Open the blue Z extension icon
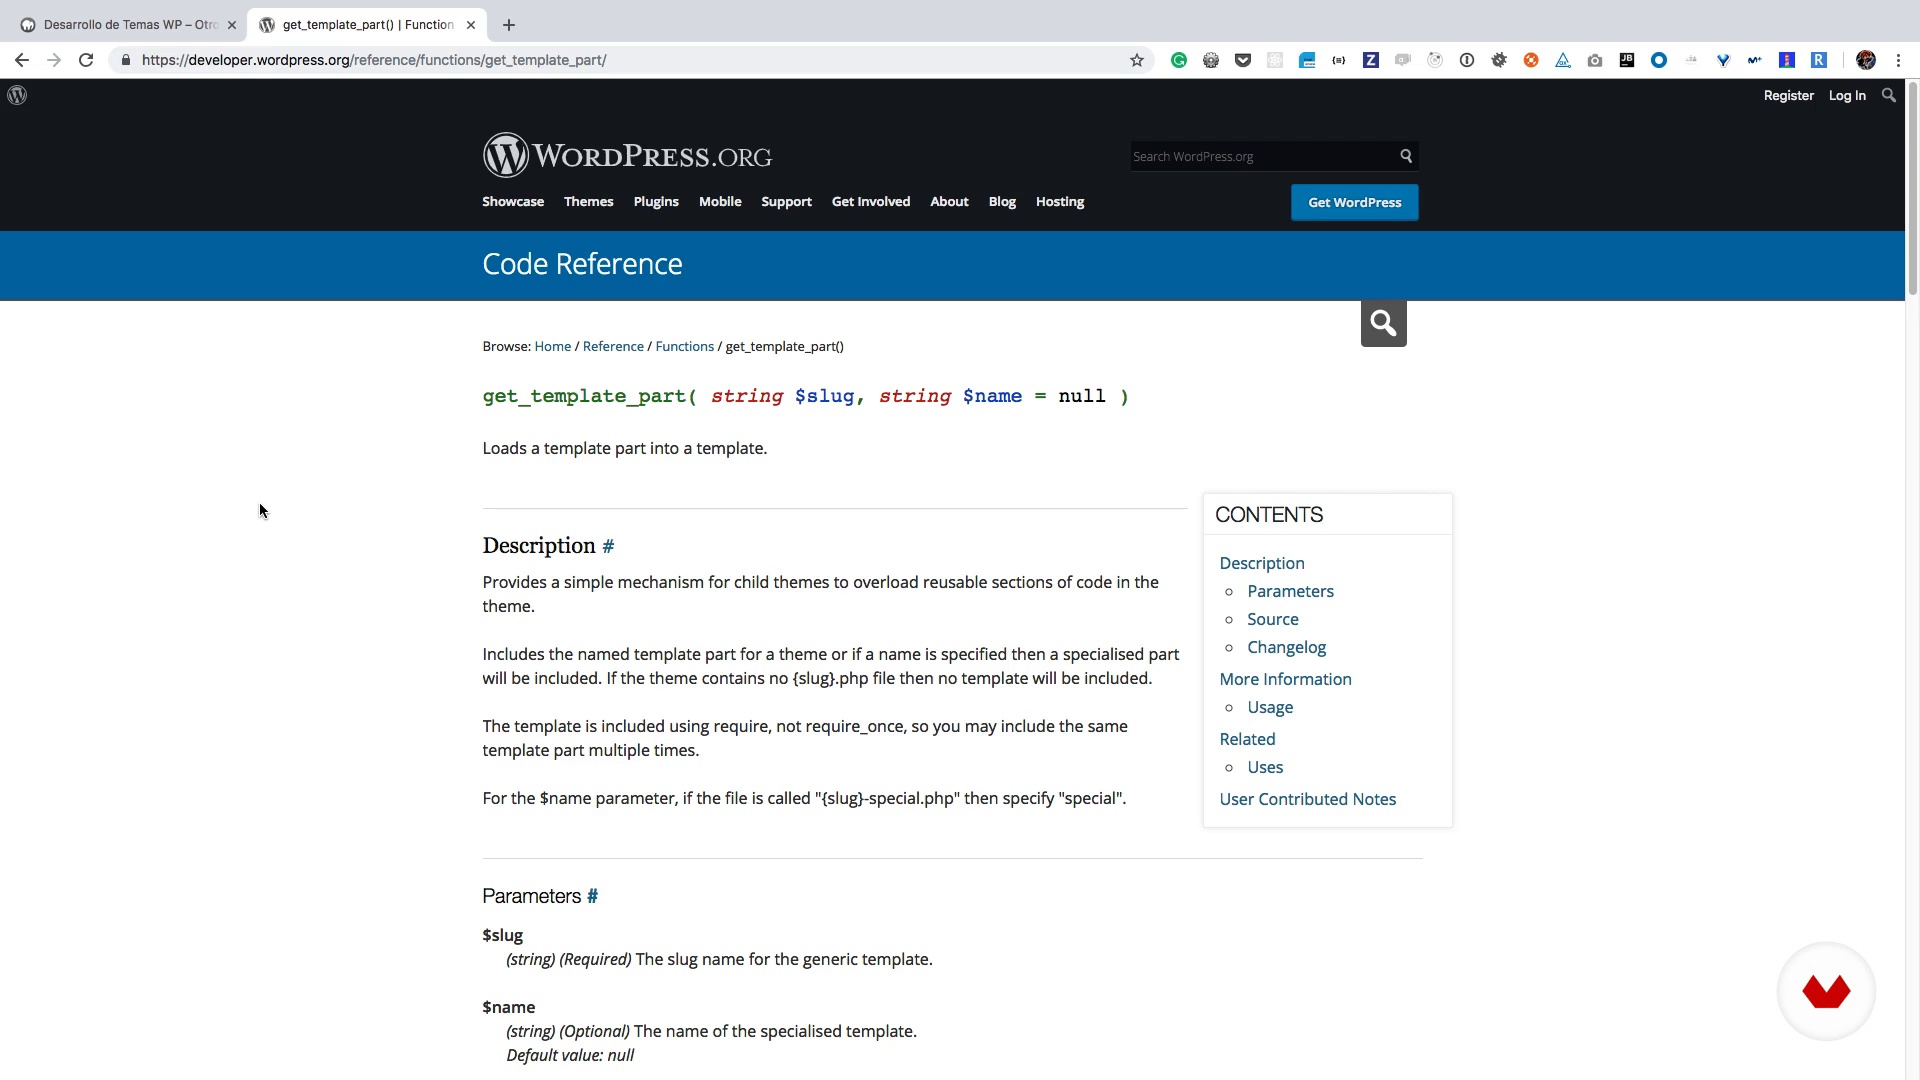Viewport: 1920px width, 1080px height. [1371, 60]
